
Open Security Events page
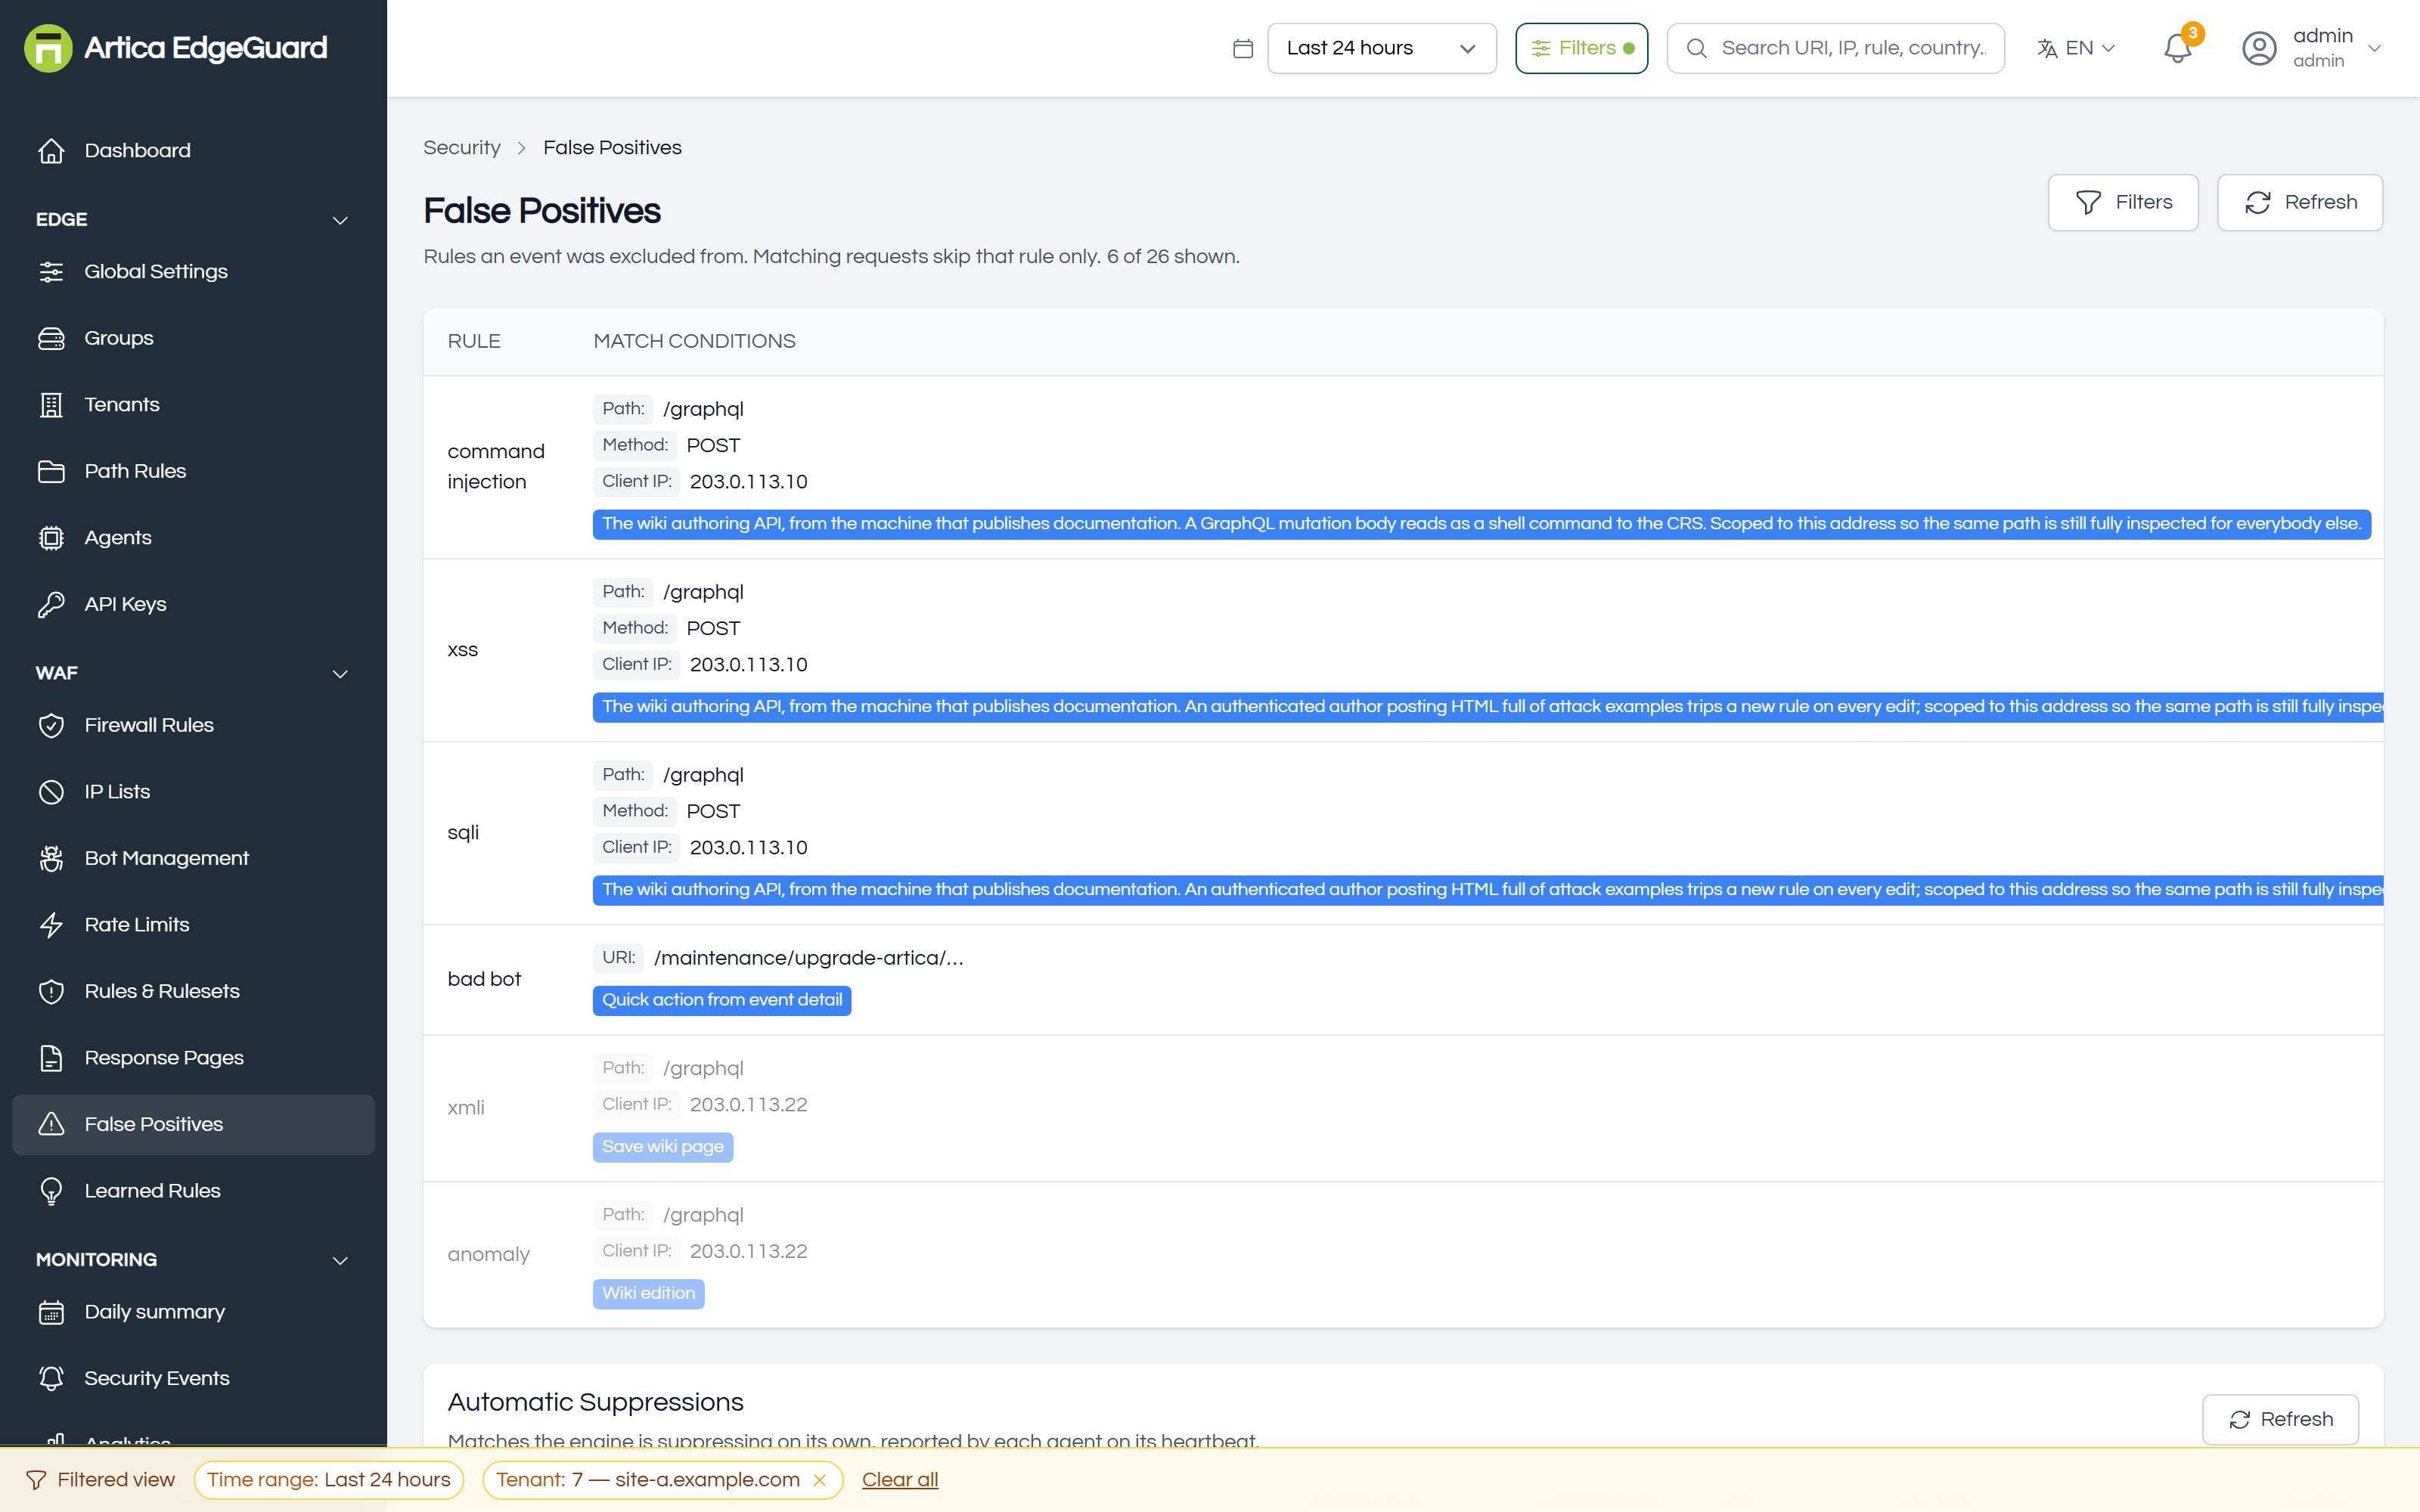[x=193, y=1378]
